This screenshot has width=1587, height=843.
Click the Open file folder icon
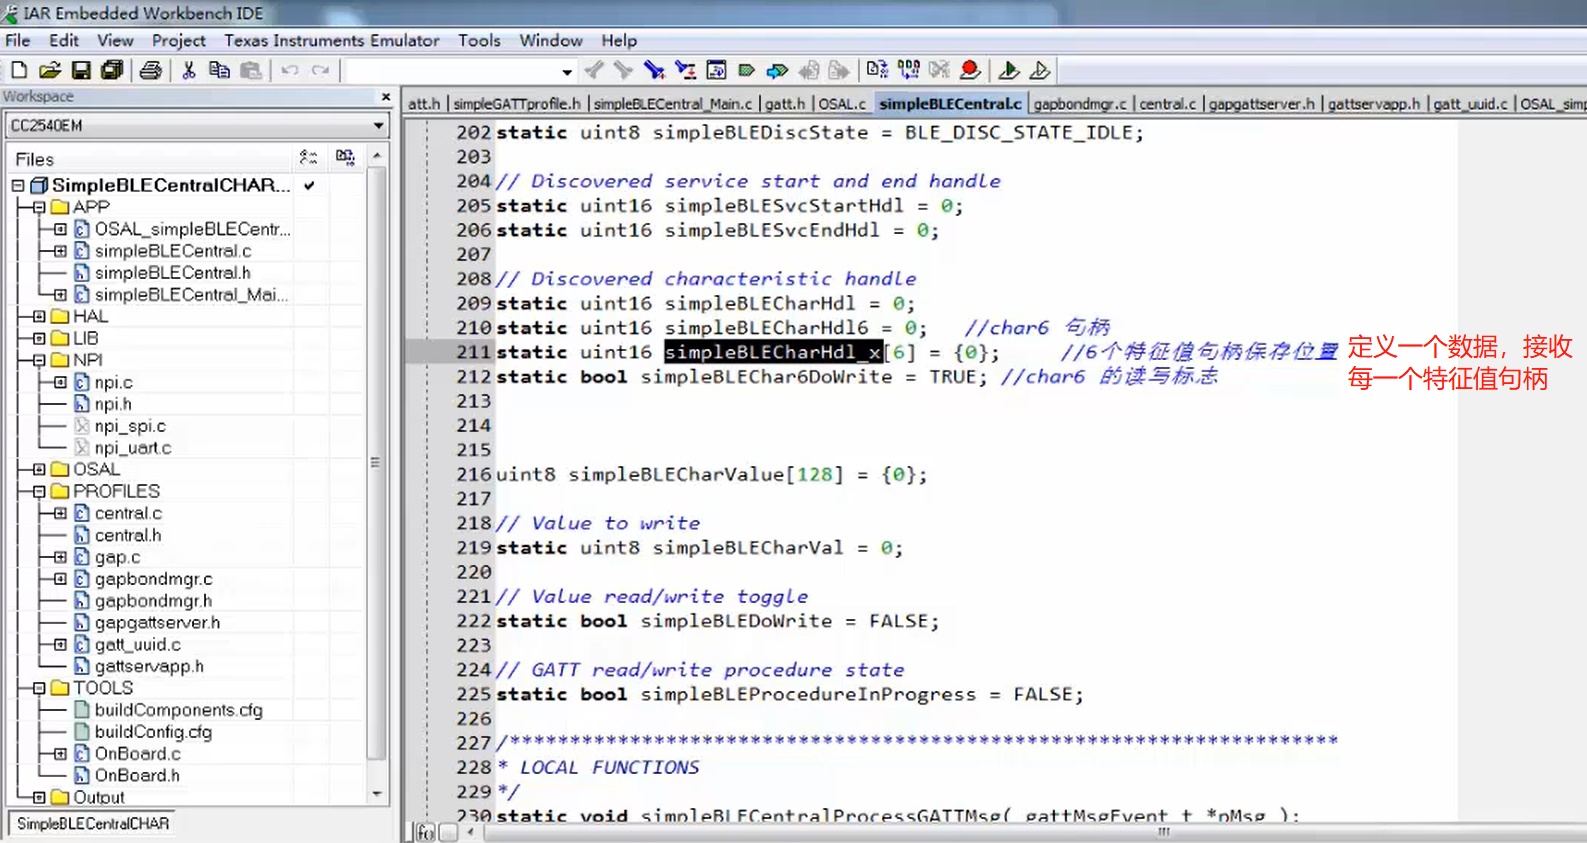[49, 70]
